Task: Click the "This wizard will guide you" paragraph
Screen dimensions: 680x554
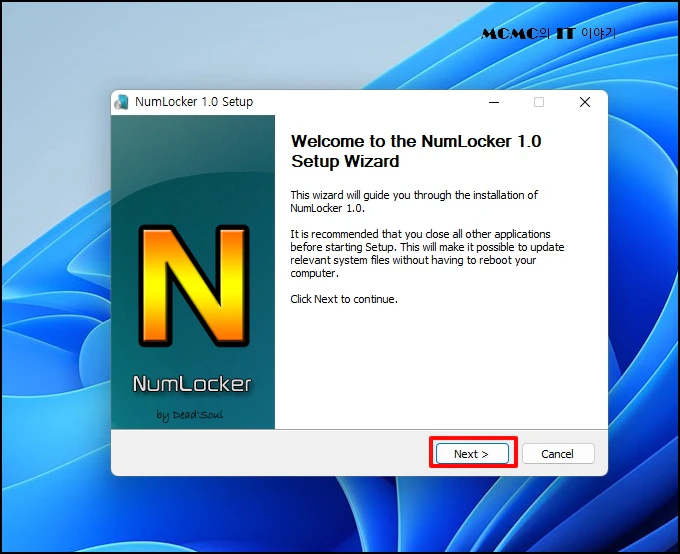Action: [414, 202]
